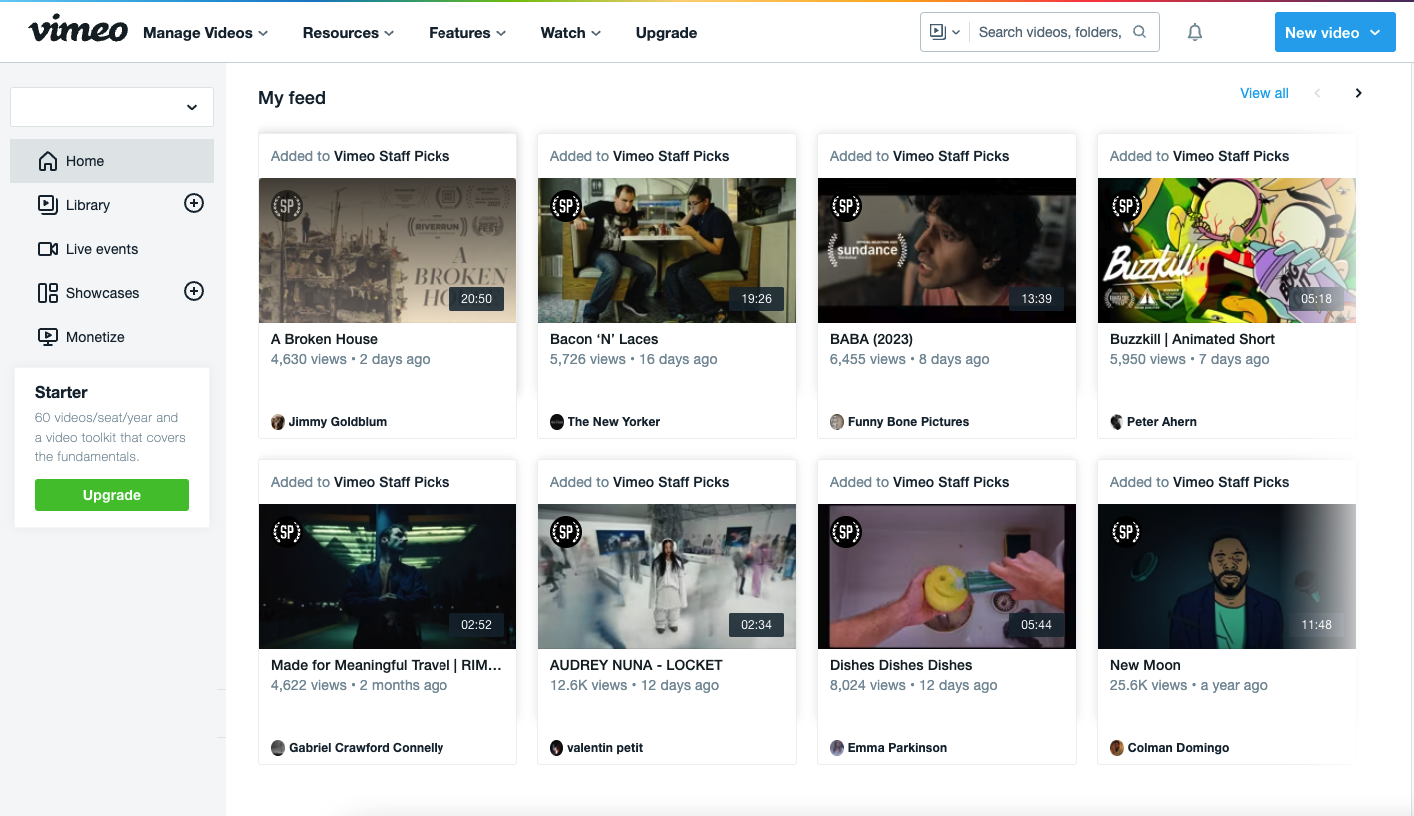The width and height of the screenshot is (1414, 816).
Task: Open the Watch menu
Action: (570, 33)
